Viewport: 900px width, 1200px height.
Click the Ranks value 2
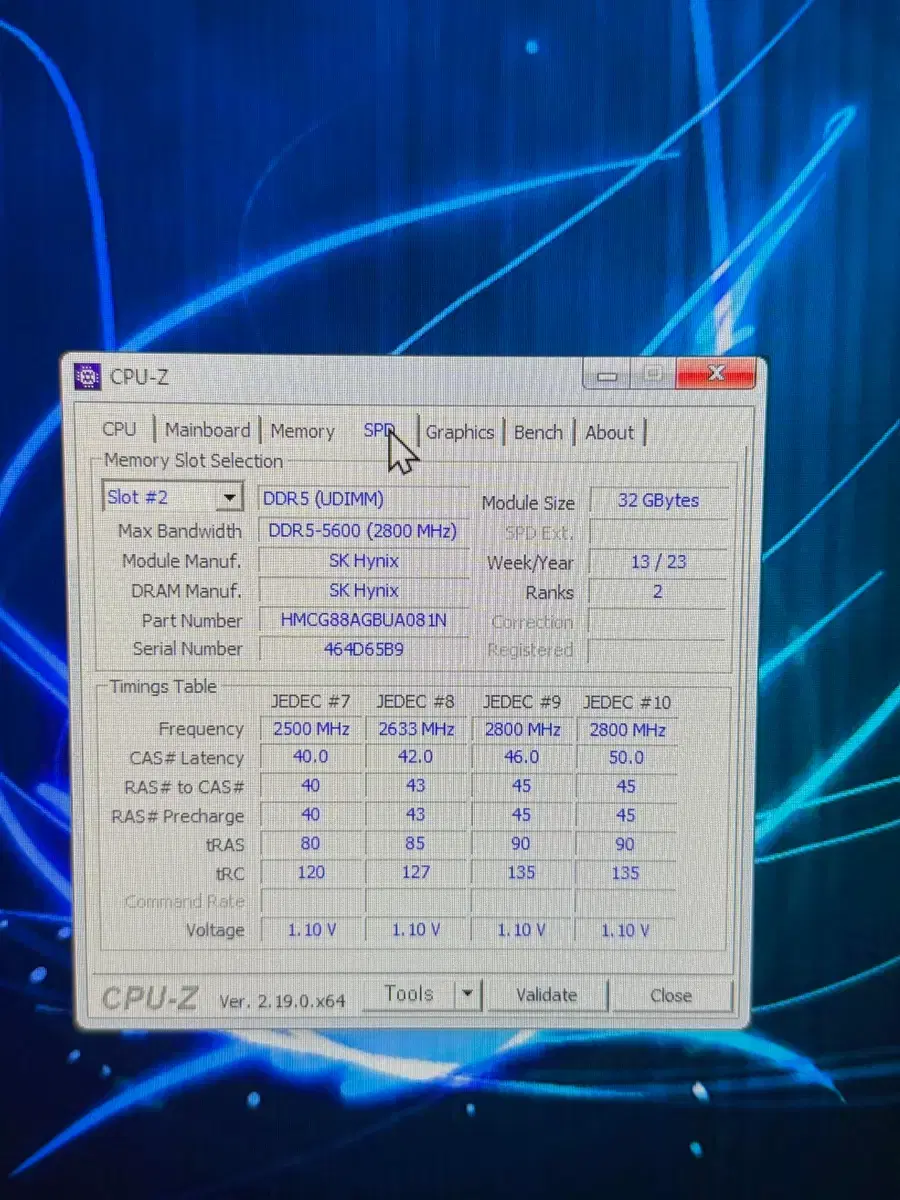point(658,592)
